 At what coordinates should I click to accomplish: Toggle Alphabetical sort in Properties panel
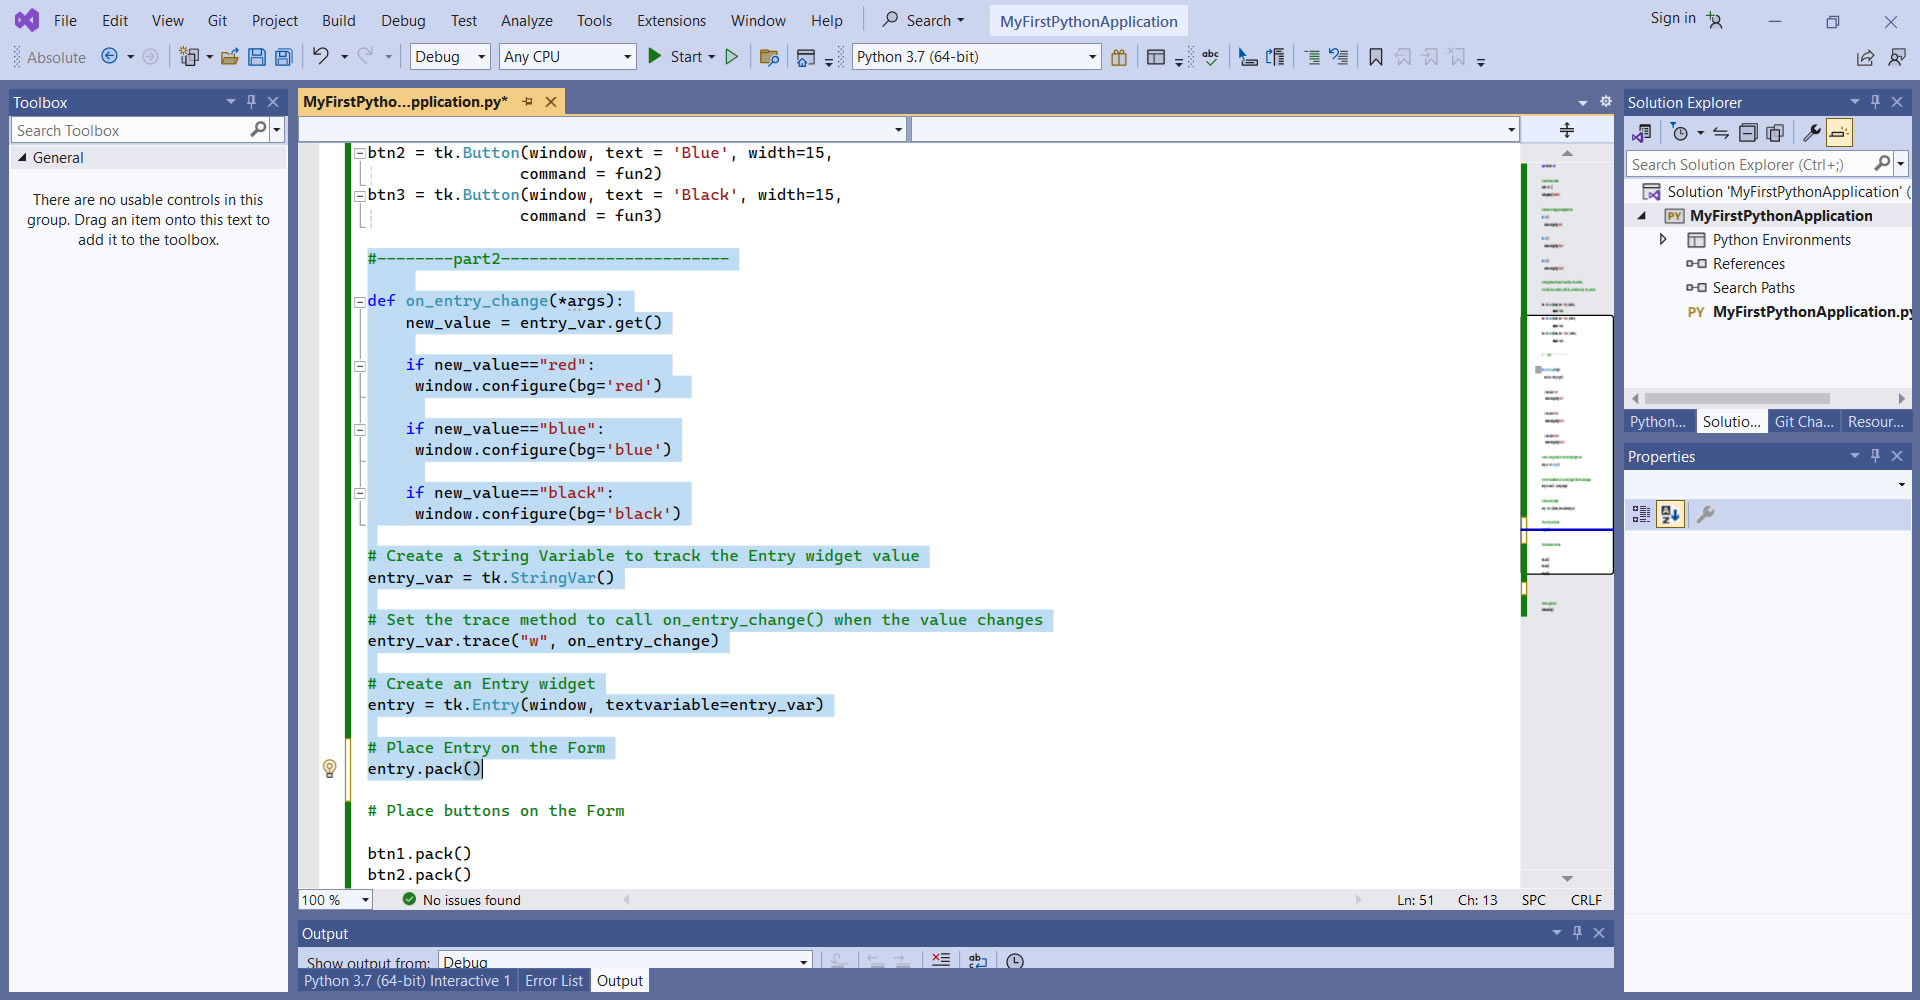(1670, 514)
